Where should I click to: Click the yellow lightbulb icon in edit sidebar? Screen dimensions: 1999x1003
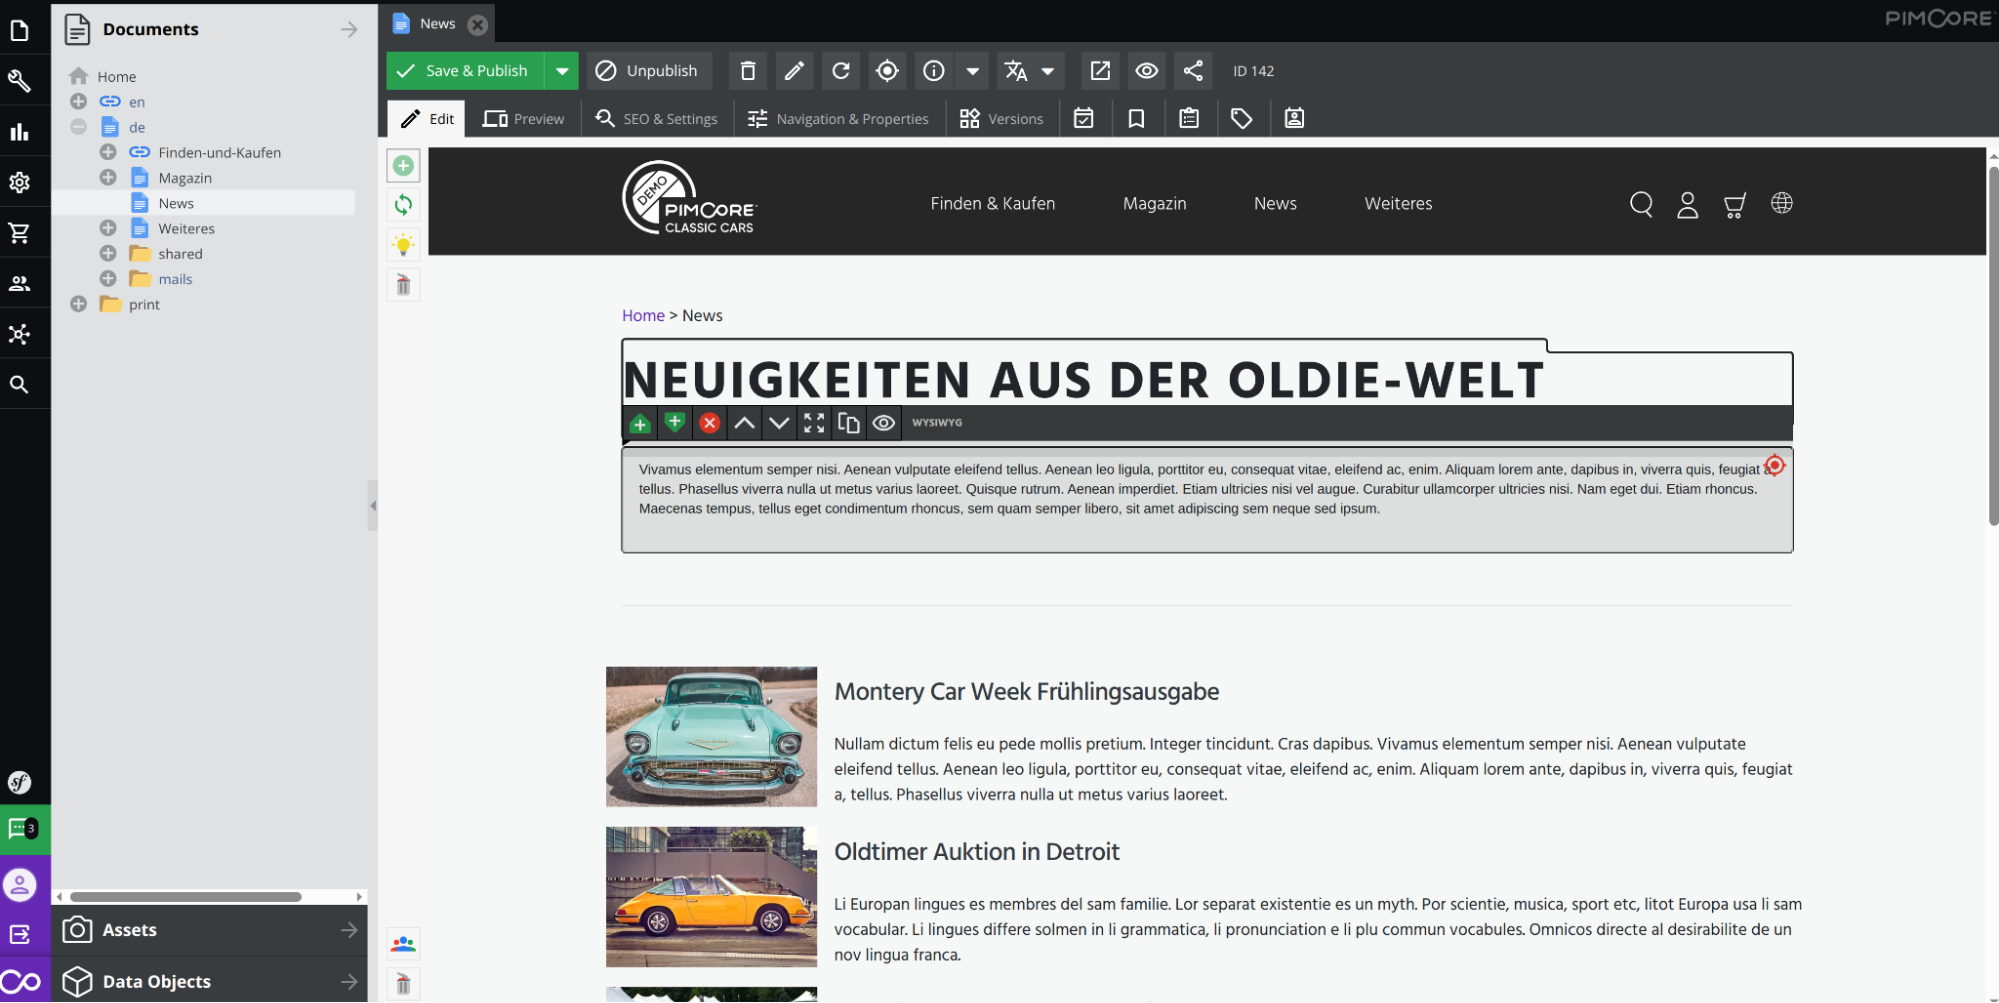click(403, 243)
